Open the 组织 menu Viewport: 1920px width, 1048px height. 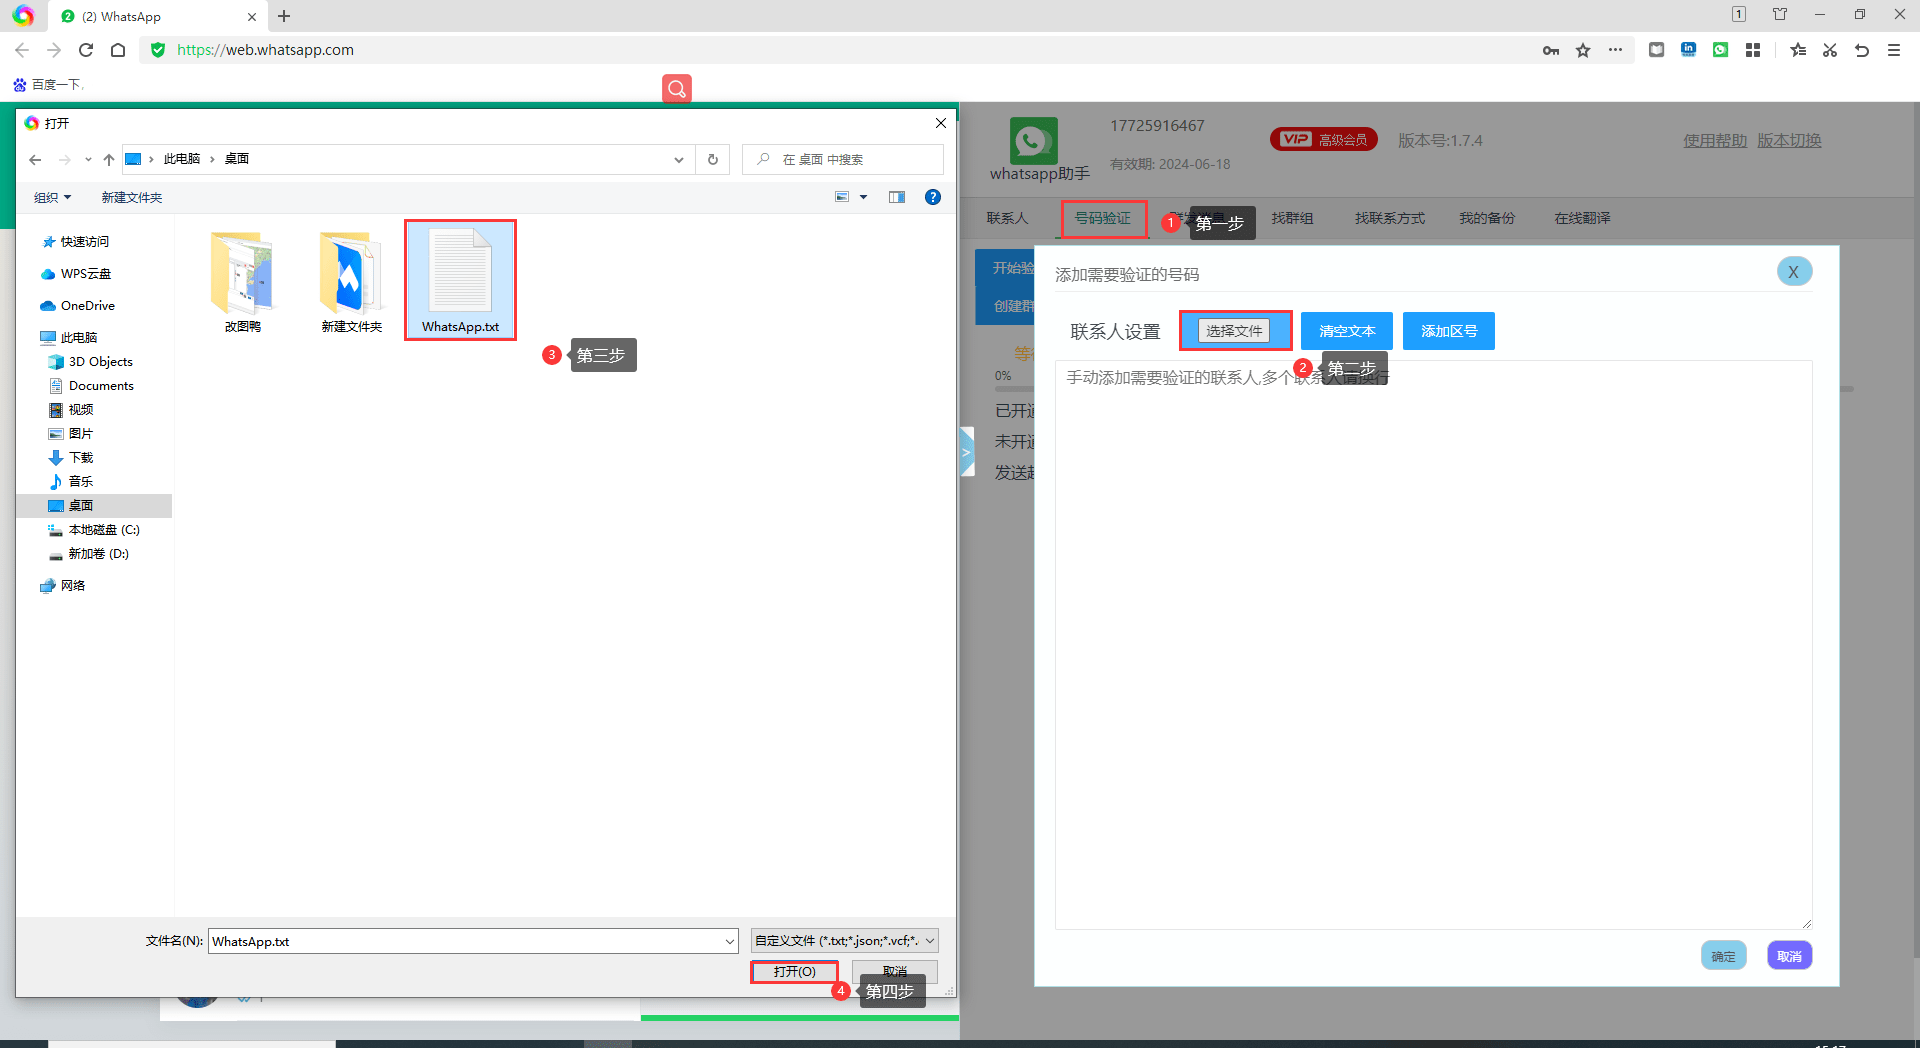point(52,197)
